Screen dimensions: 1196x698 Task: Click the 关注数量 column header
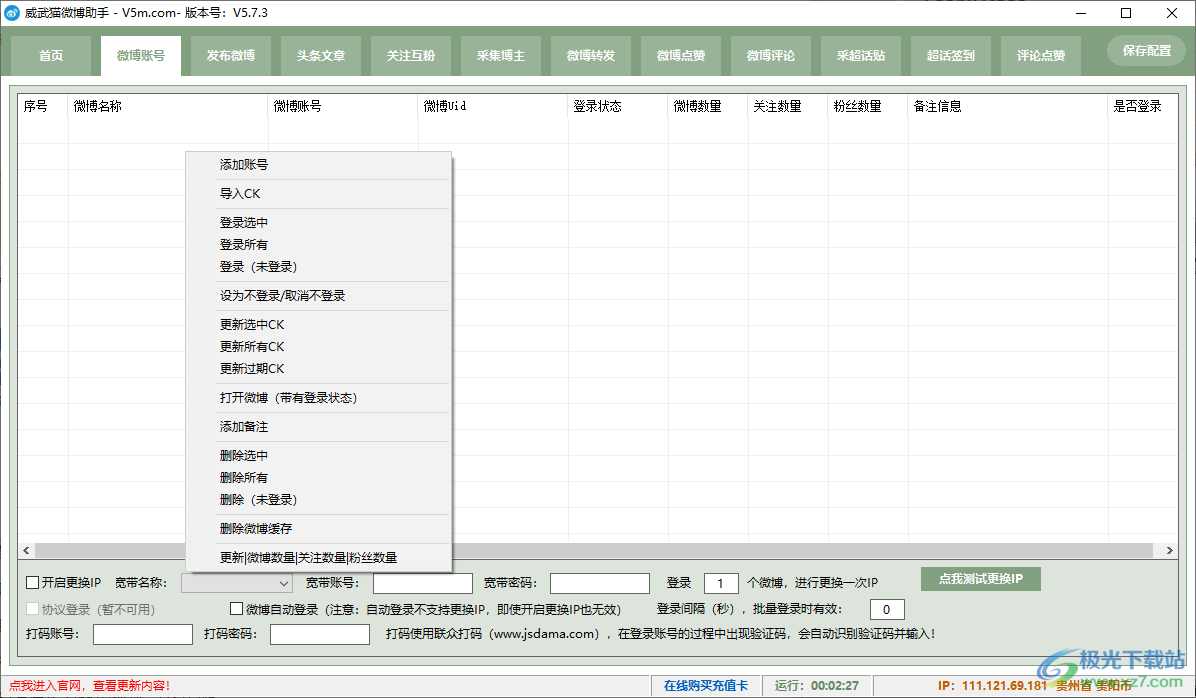789,107
